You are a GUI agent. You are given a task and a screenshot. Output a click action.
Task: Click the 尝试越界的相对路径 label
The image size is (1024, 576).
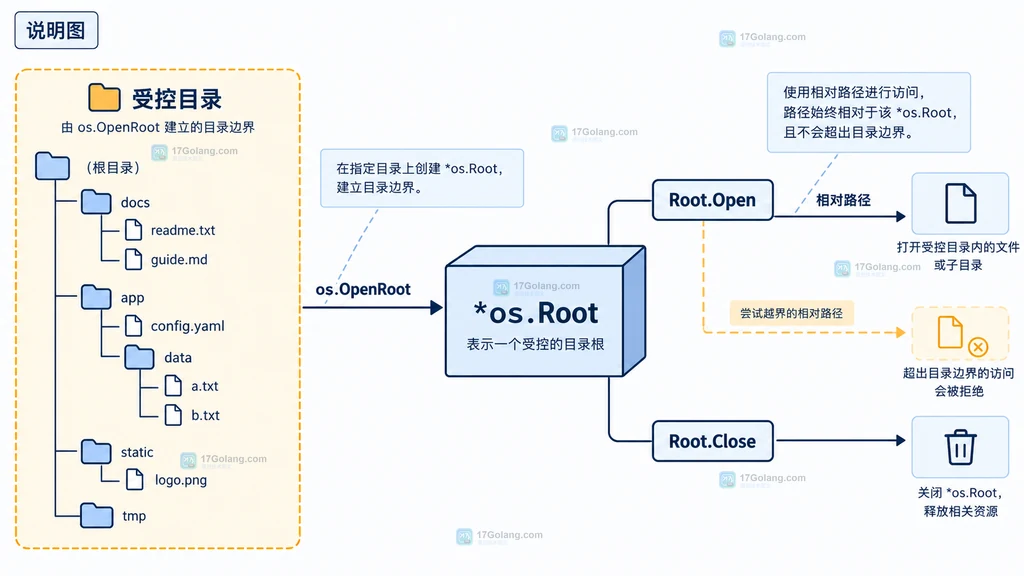(x=791, y=313)
